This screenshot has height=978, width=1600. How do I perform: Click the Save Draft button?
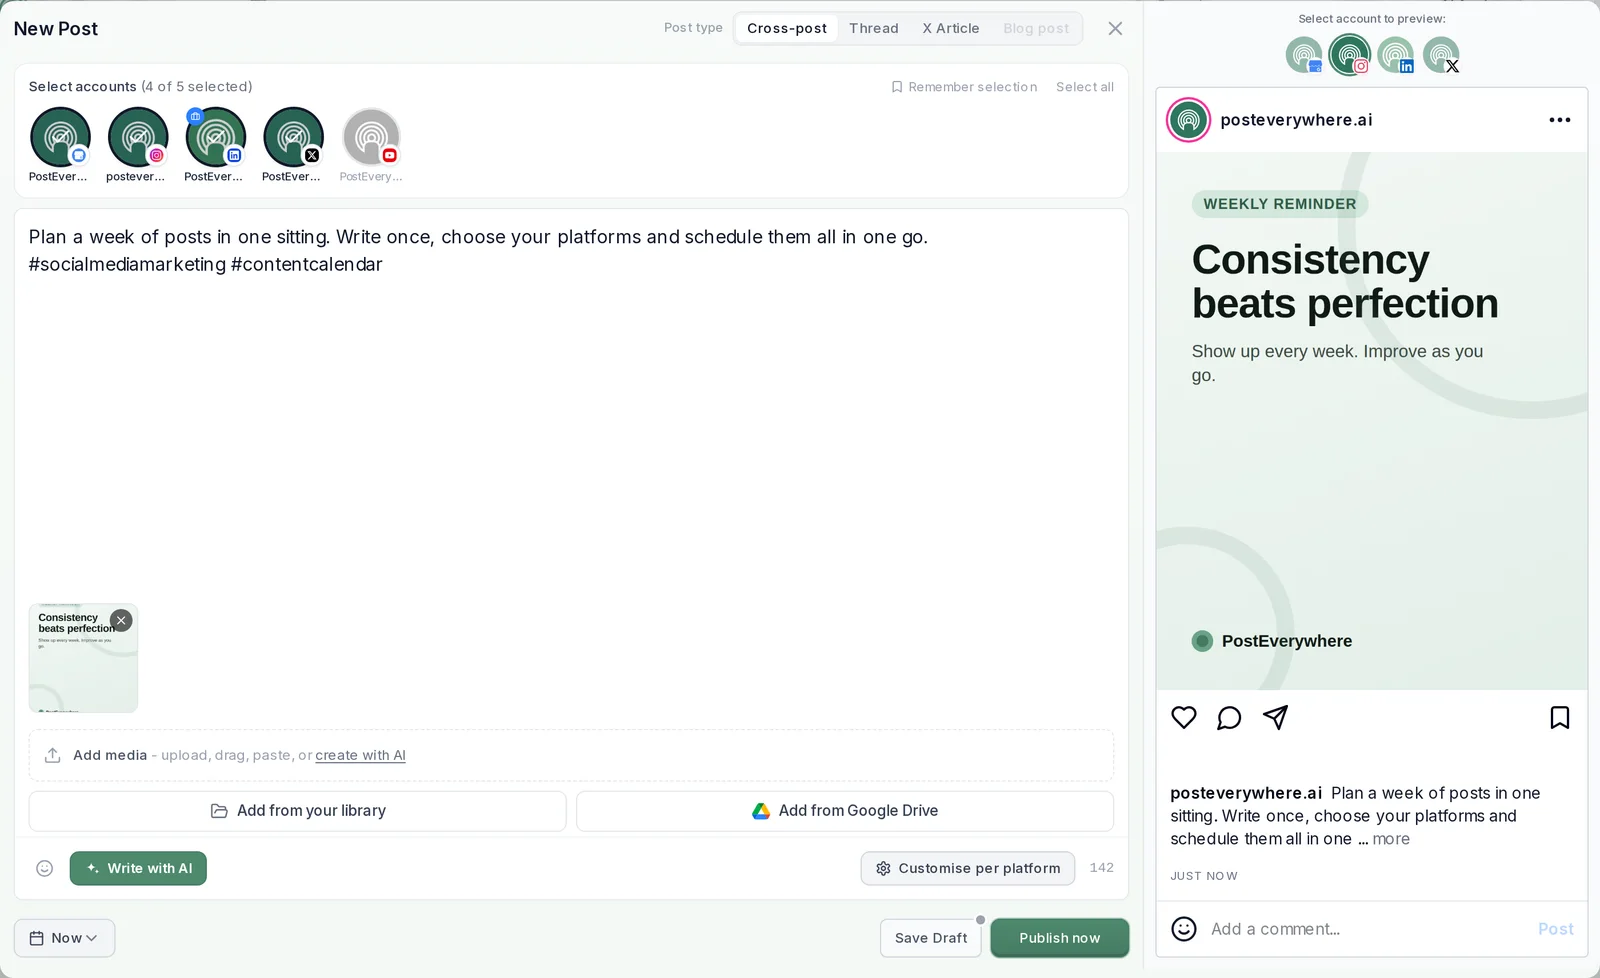coord(931,938)
